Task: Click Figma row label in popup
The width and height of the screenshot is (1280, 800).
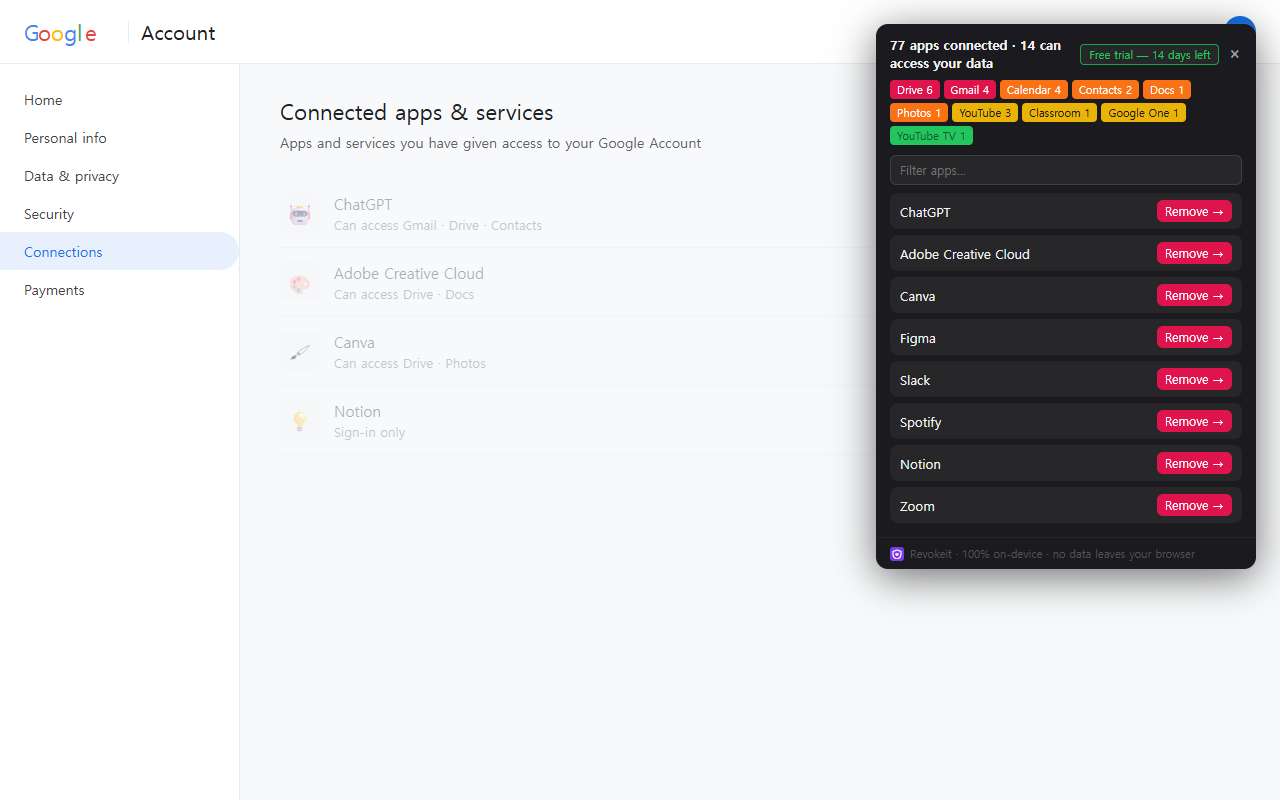Action: pos(918,338)
